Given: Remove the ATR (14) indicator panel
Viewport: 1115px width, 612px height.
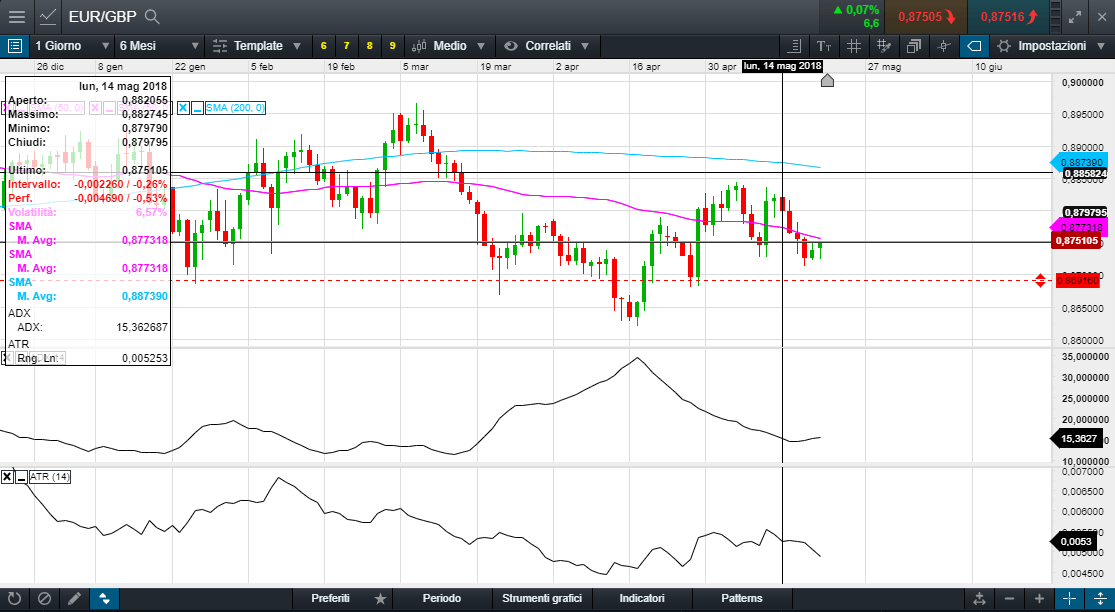Looking at the screenshot, I should [7, 477].
